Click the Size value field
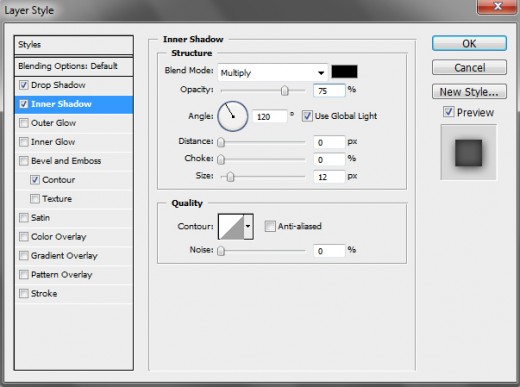This screenshot has width=520, height=387. 329,177
